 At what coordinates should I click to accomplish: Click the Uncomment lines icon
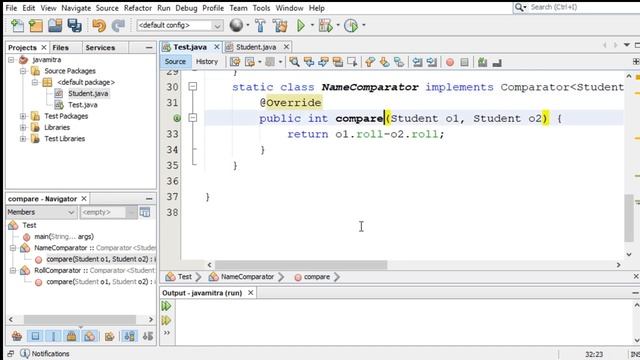coord(497,62)
